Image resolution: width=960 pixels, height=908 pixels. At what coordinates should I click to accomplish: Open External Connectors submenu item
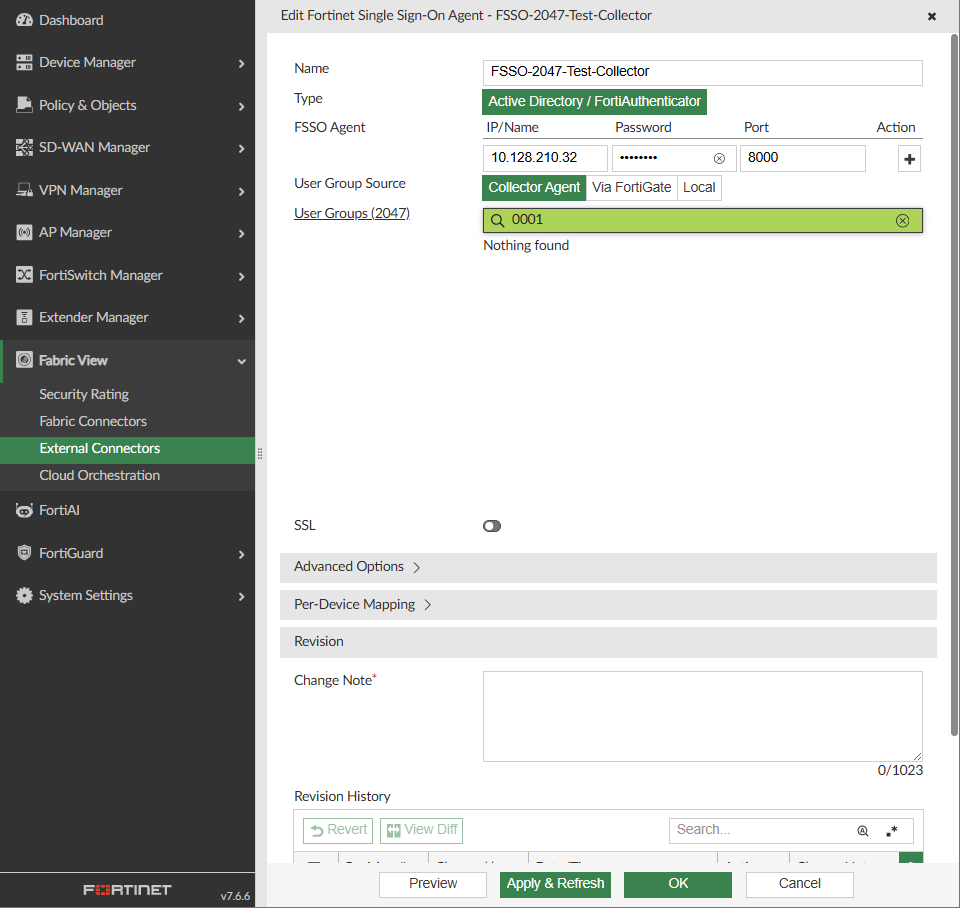pos(127,448)
